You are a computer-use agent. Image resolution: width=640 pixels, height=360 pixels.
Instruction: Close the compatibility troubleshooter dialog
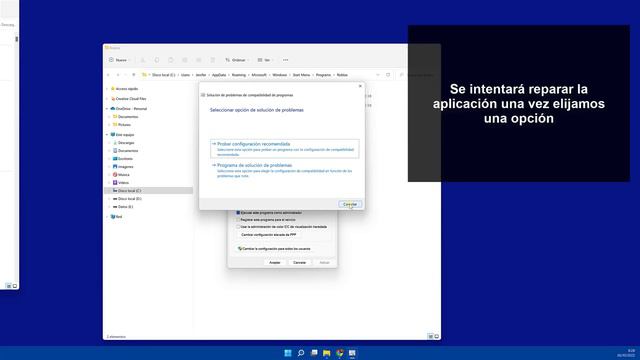[x=360, y=86]
